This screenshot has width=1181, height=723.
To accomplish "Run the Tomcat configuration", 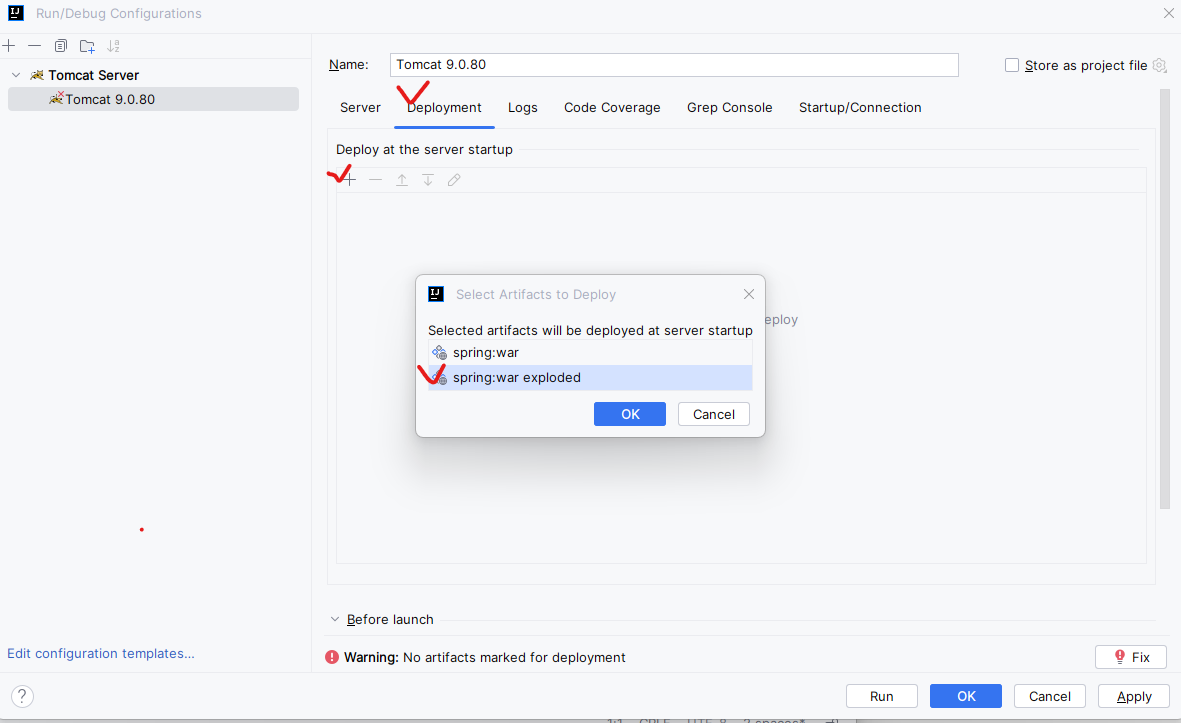I will click(x=882, y=697).
